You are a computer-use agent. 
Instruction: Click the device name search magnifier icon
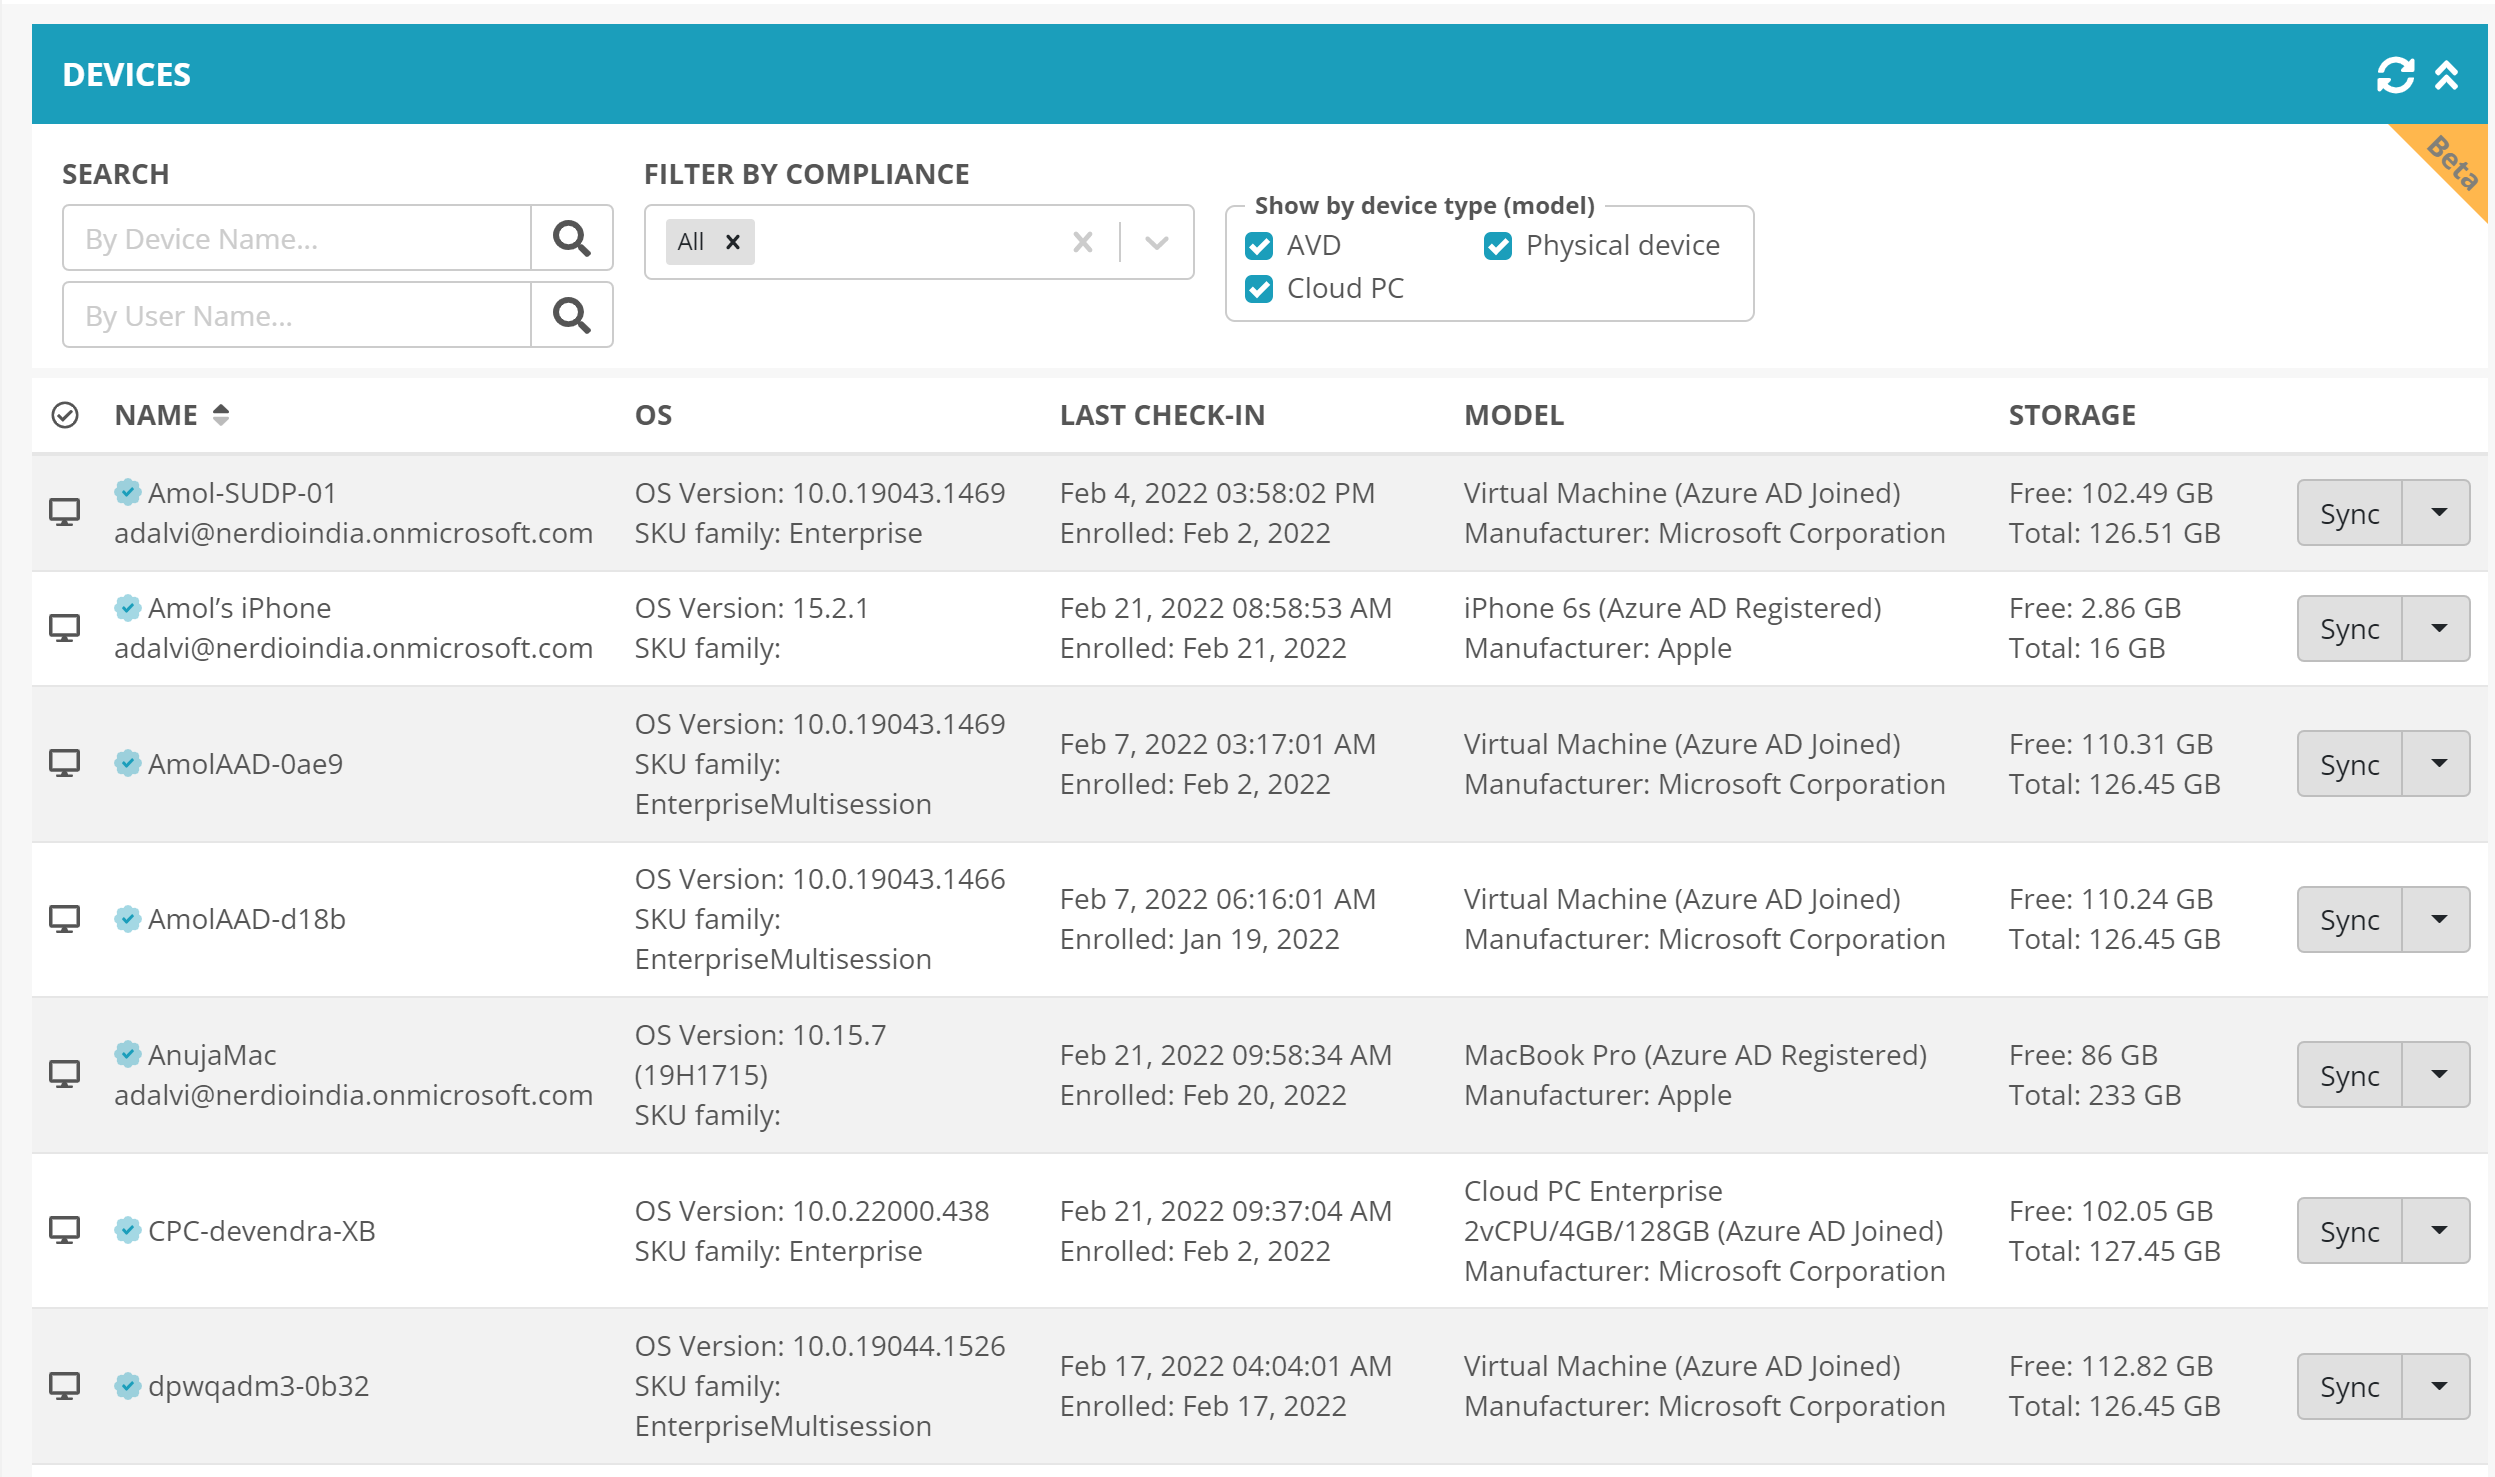[571, 238]
